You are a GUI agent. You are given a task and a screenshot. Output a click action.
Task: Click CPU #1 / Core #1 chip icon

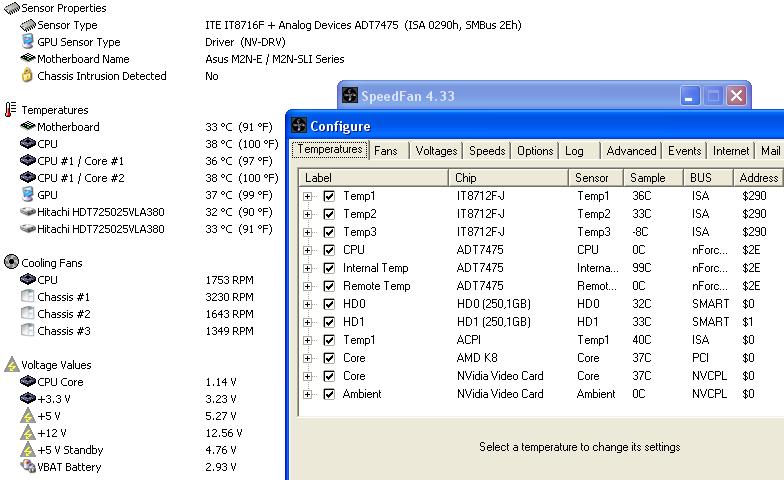click(28, 160)
